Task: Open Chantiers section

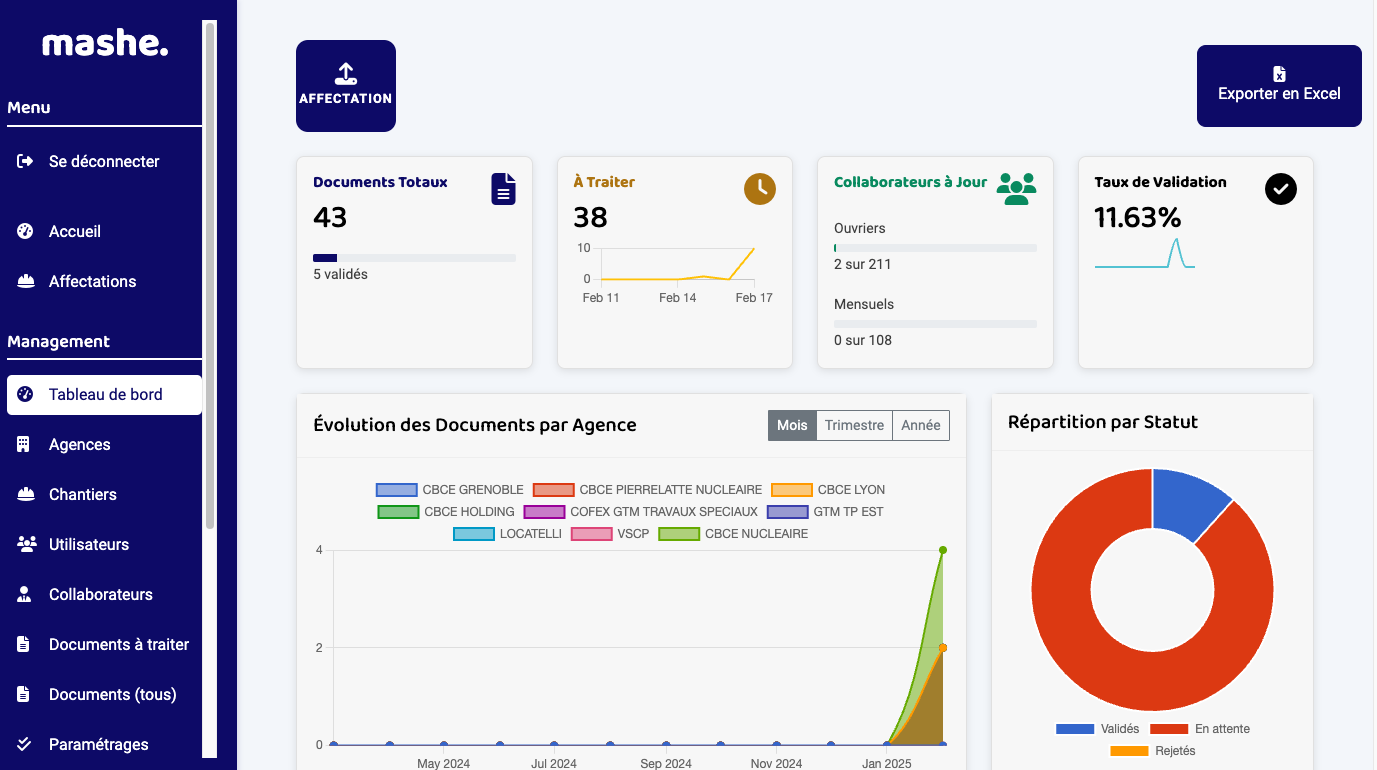Action: 104,494
